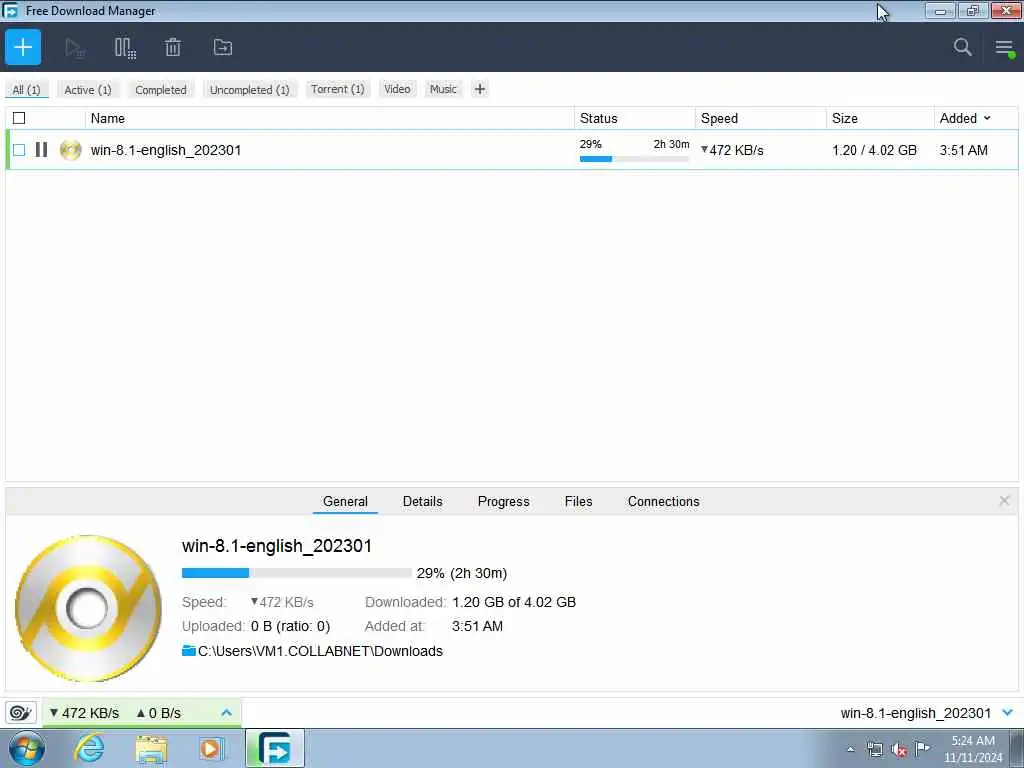
Task: Click the win-8.1-english_202301 name in status bar
Action: coord(916,712)
